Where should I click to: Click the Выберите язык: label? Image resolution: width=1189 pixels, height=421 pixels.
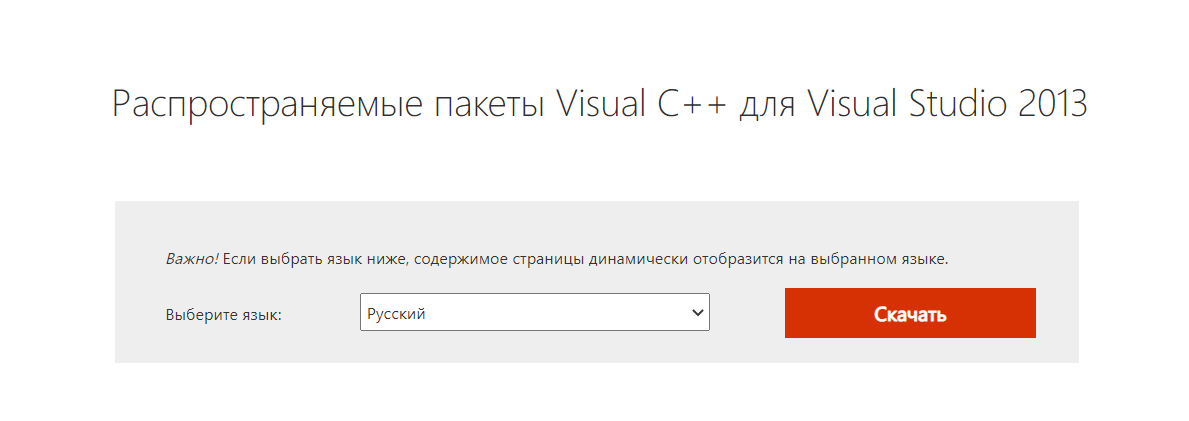coord(224,315)
